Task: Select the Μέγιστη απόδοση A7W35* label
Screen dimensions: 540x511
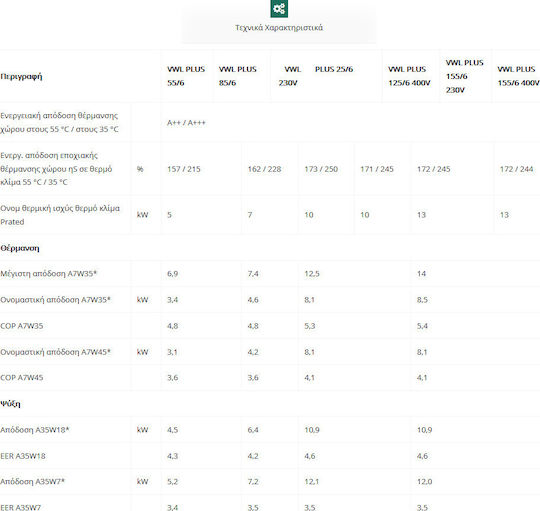Action: click(x=49, y=273)
